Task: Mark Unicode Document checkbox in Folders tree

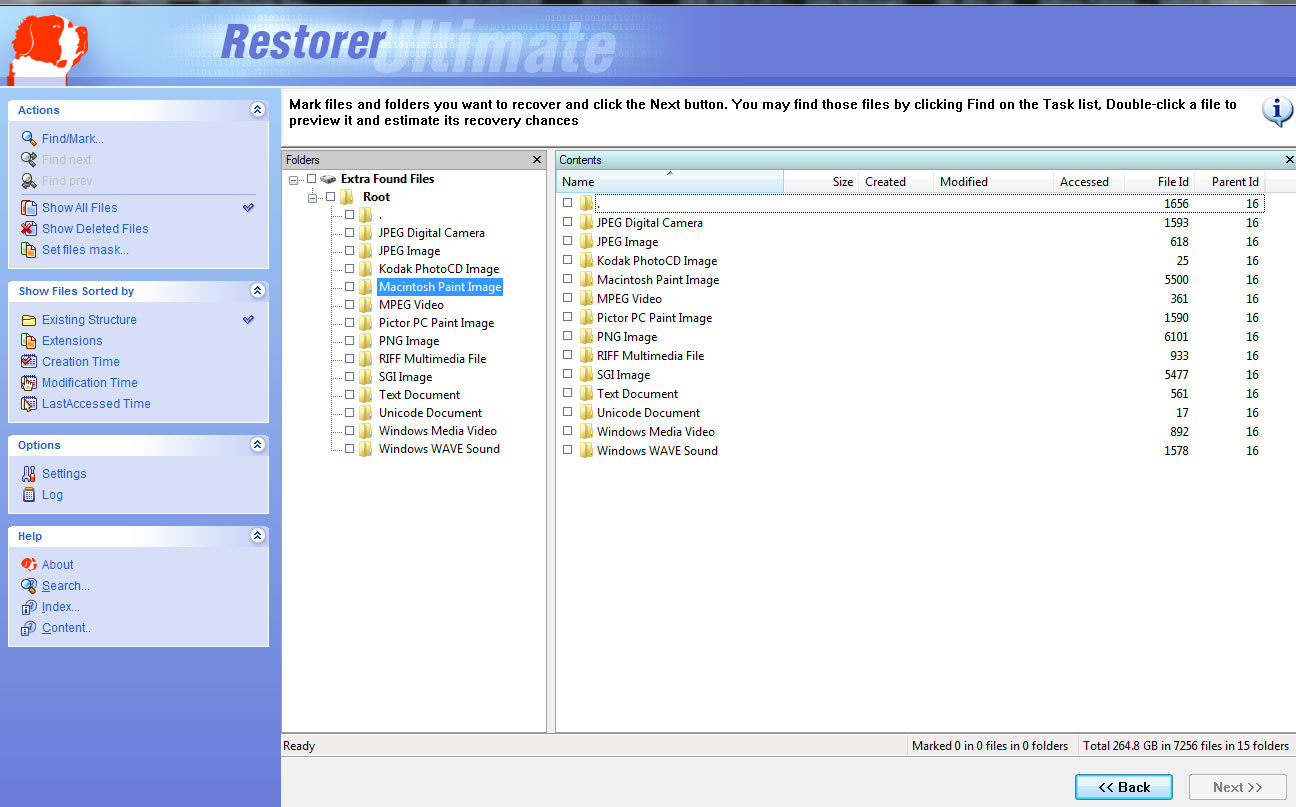Action: coord(349,413)
